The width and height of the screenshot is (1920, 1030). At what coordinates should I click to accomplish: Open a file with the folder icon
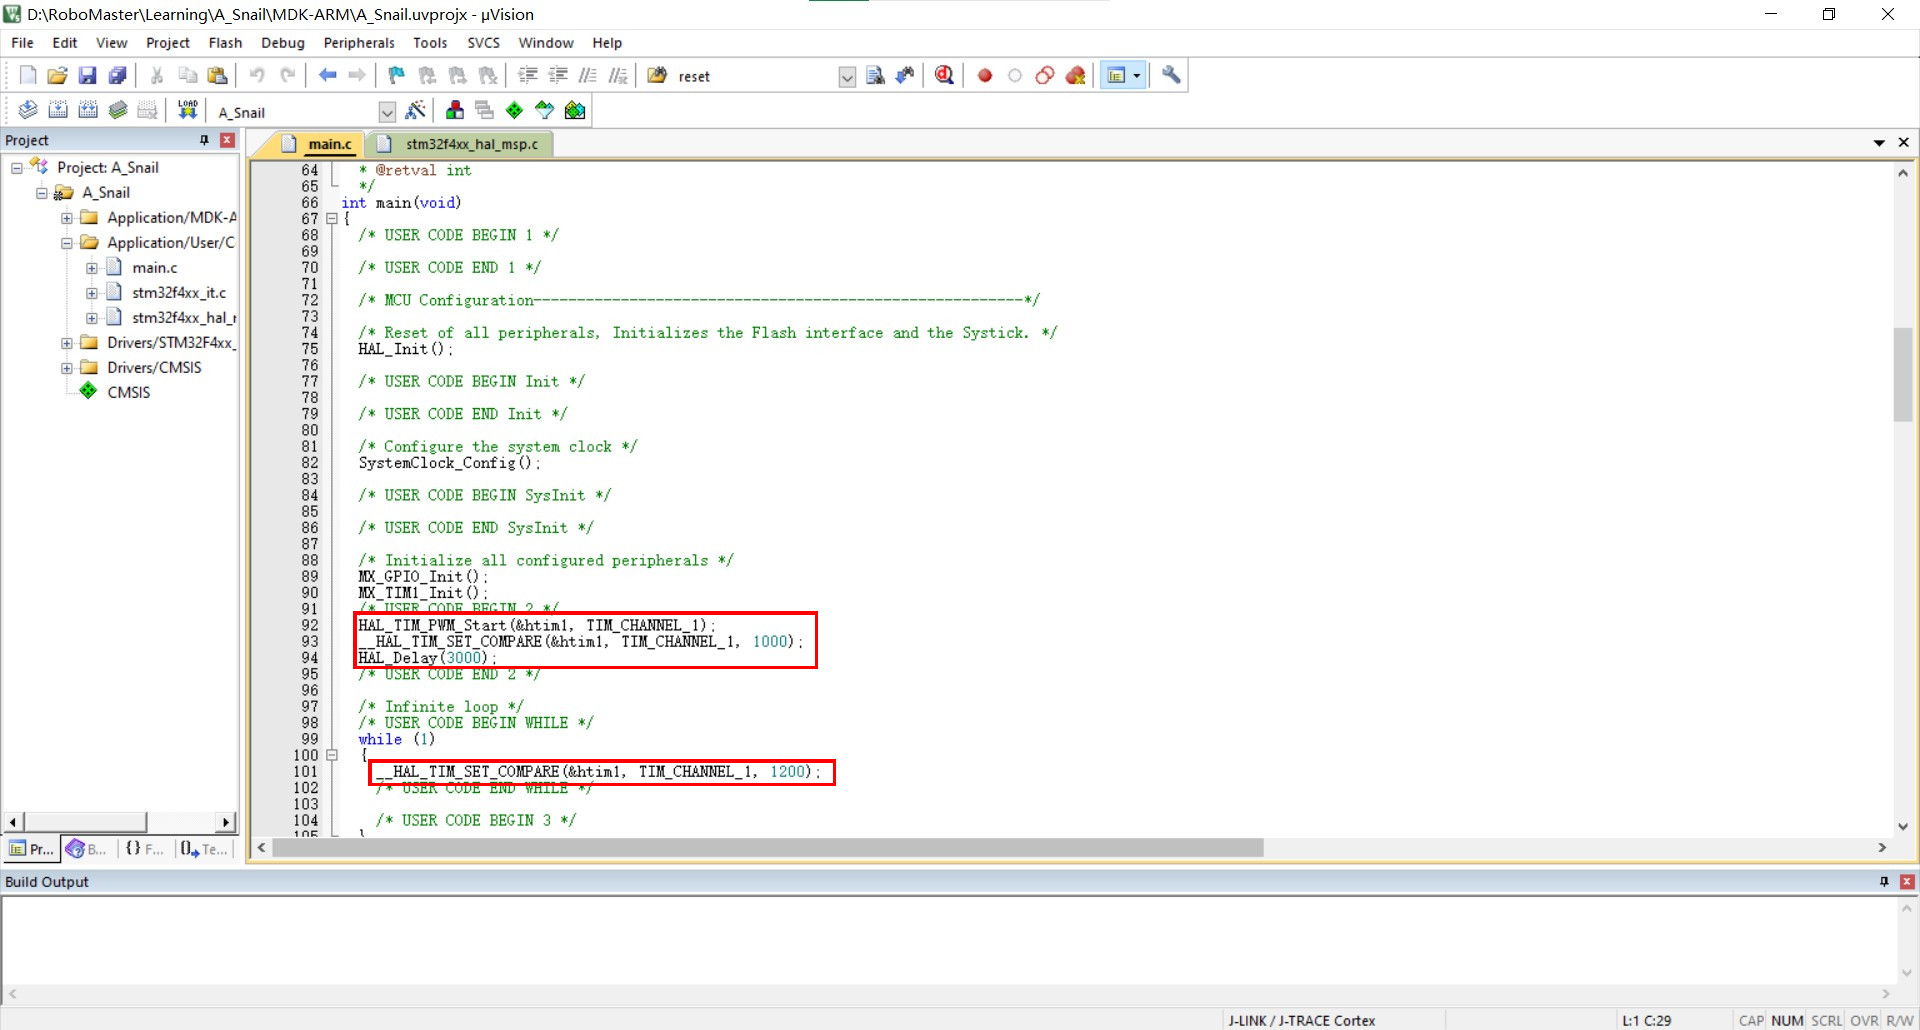57,75
